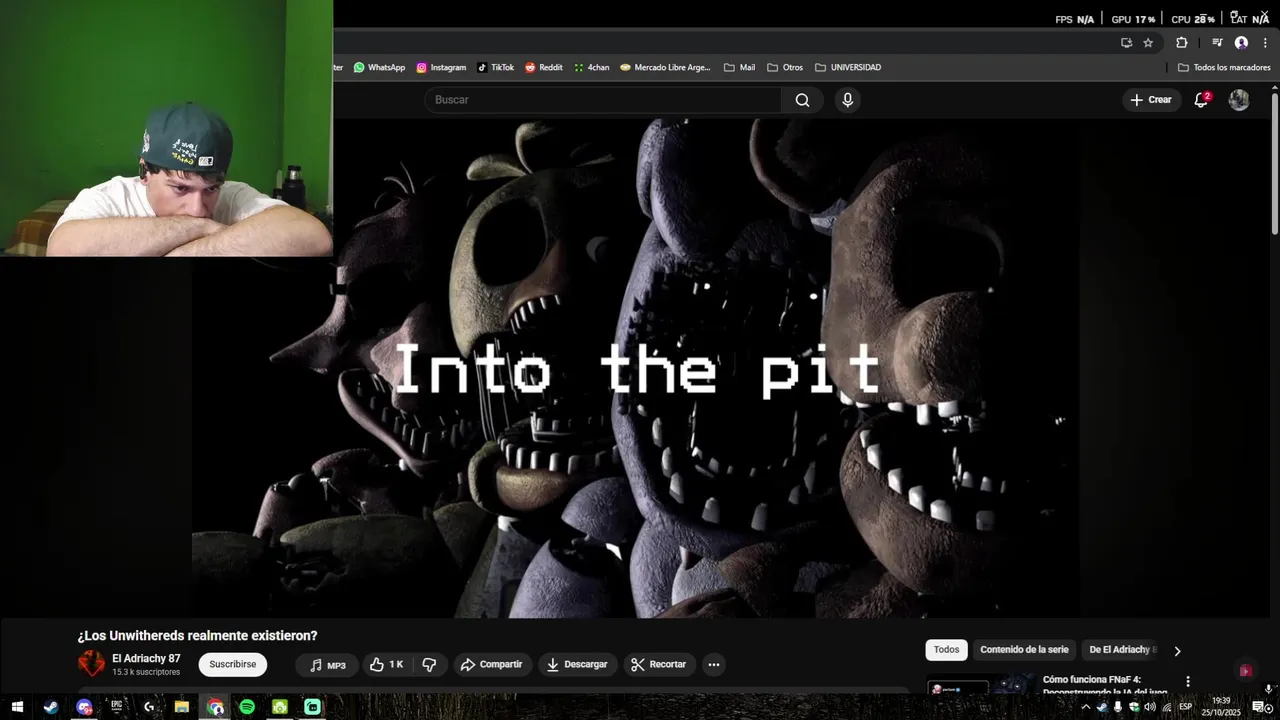Click the Crear button
This screenshot has height=720, width=1280.
pyautogui.click(x=1151, y=100)
